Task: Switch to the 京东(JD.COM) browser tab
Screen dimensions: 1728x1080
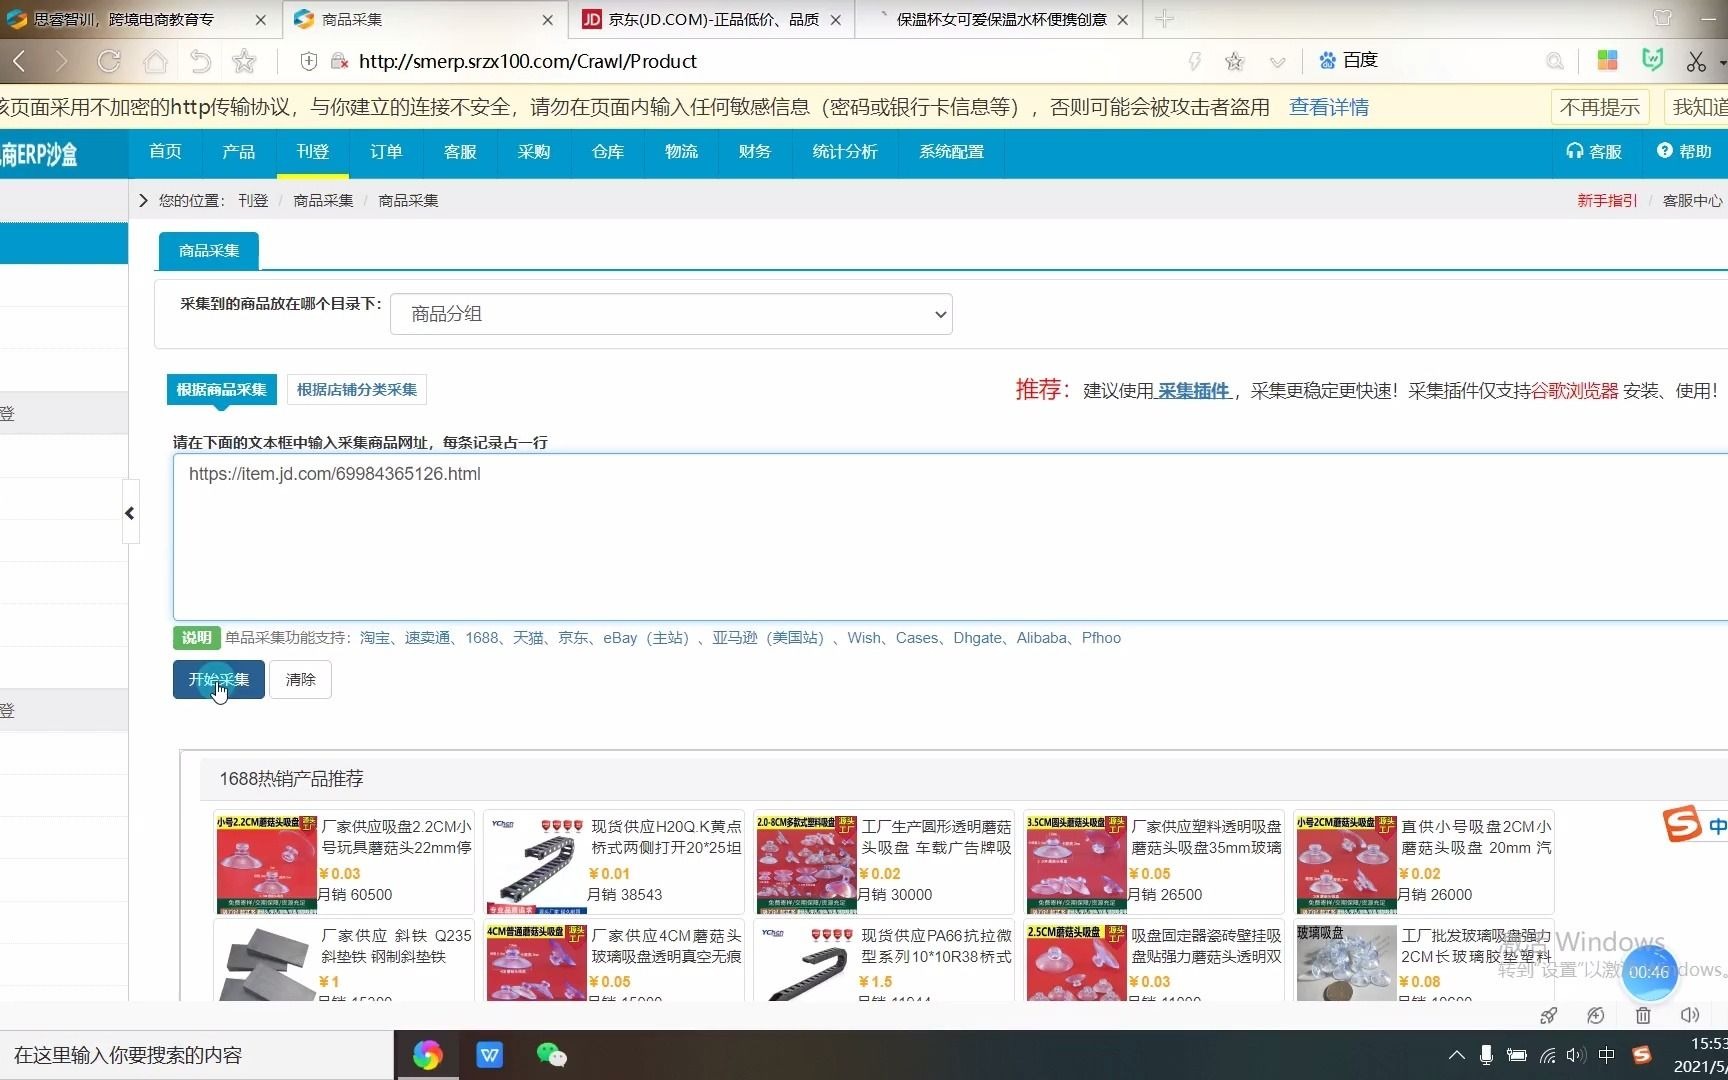Action: (700, 19)
